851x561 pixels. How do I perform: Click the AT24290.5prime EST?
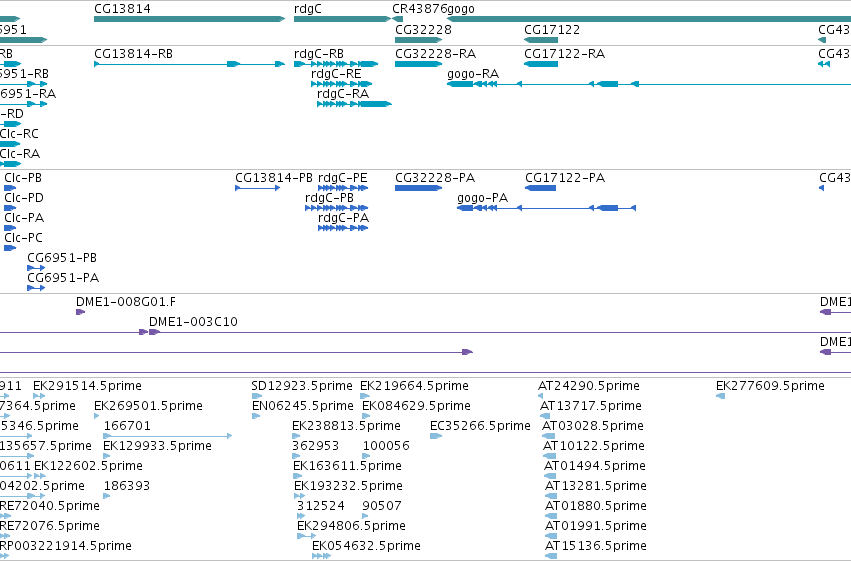pyautogui.click(x=541, y=396)
